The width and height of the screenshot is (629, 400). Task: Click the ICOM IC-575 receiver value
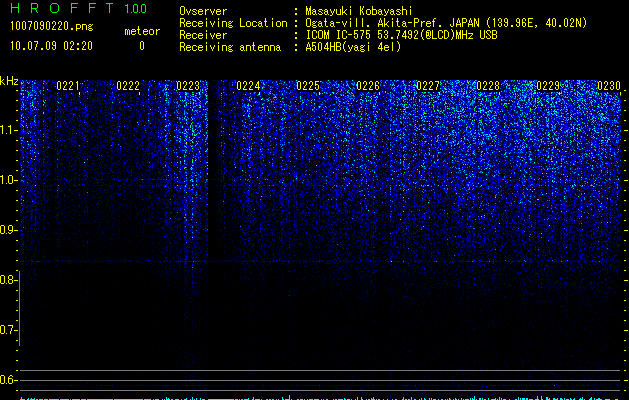pos(401,35)
